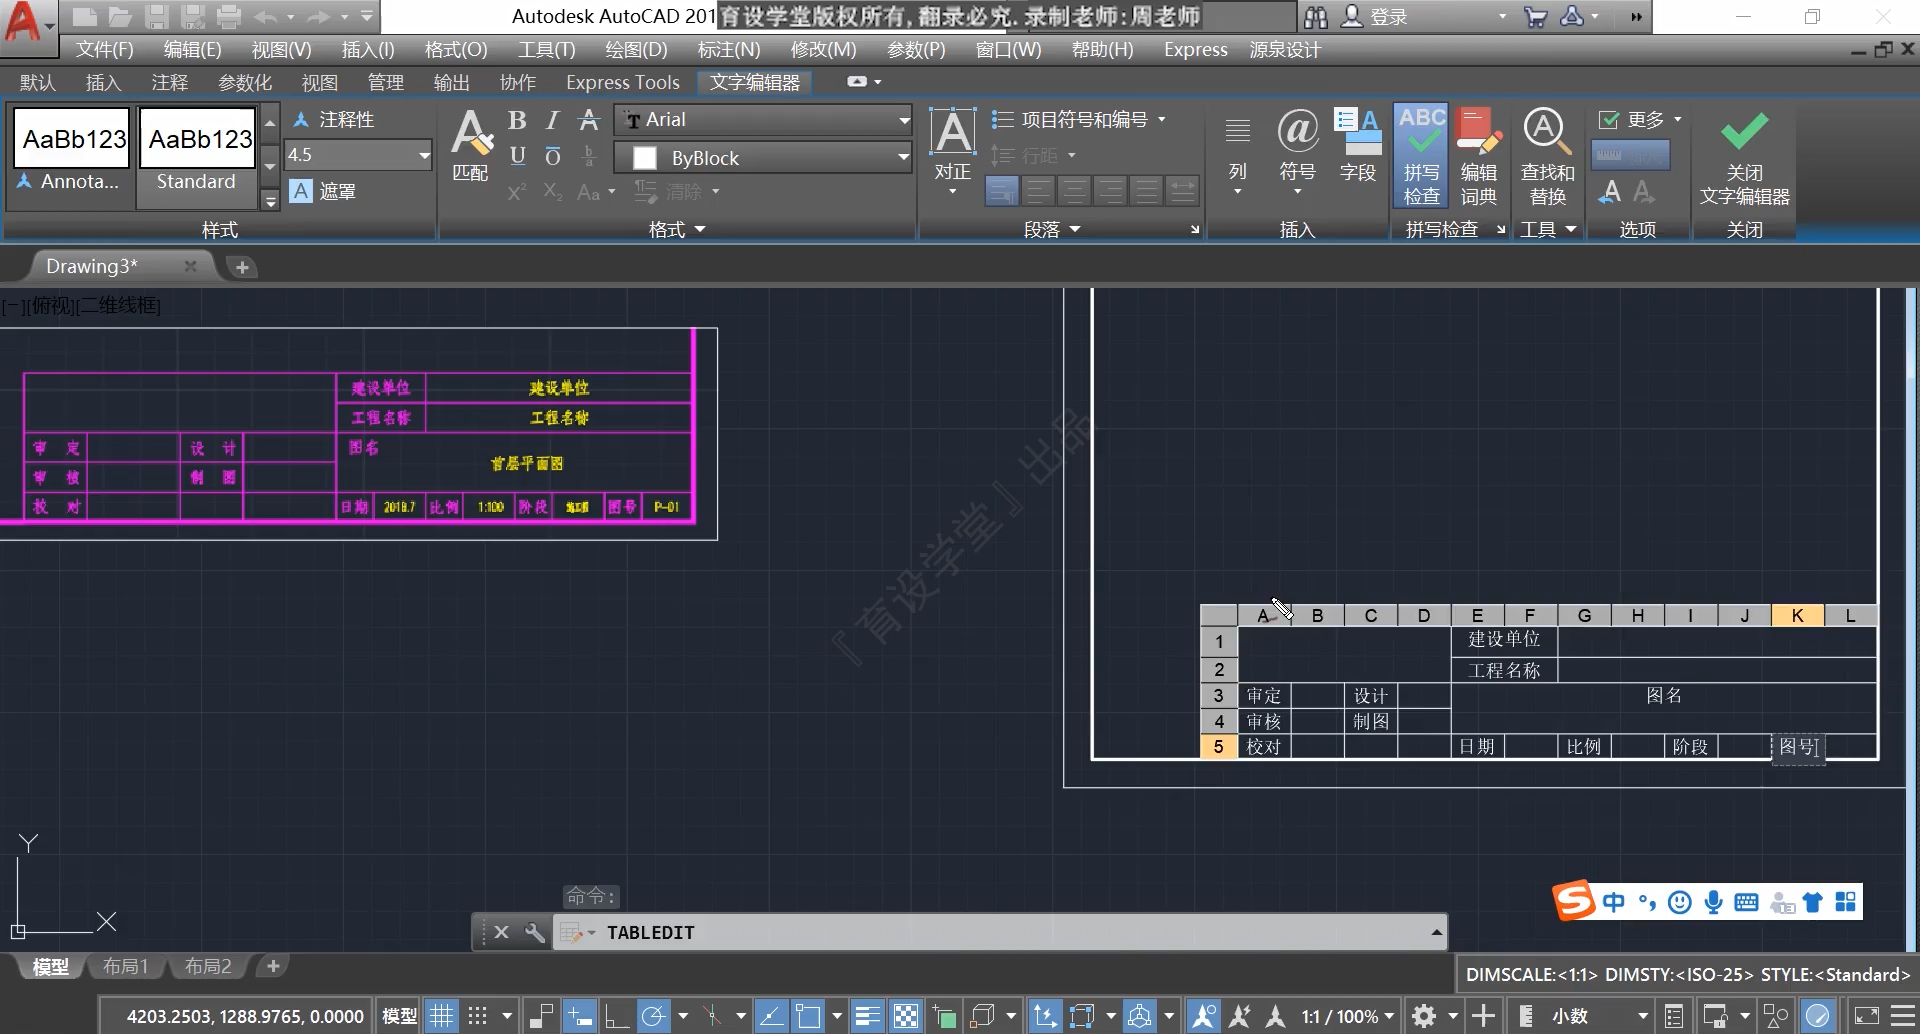The width and height of the screenshot is (1920, 1034).
Task: Open the shopping cart icon in title bar
Action: pyautogui.click(x=1535, y=17)
